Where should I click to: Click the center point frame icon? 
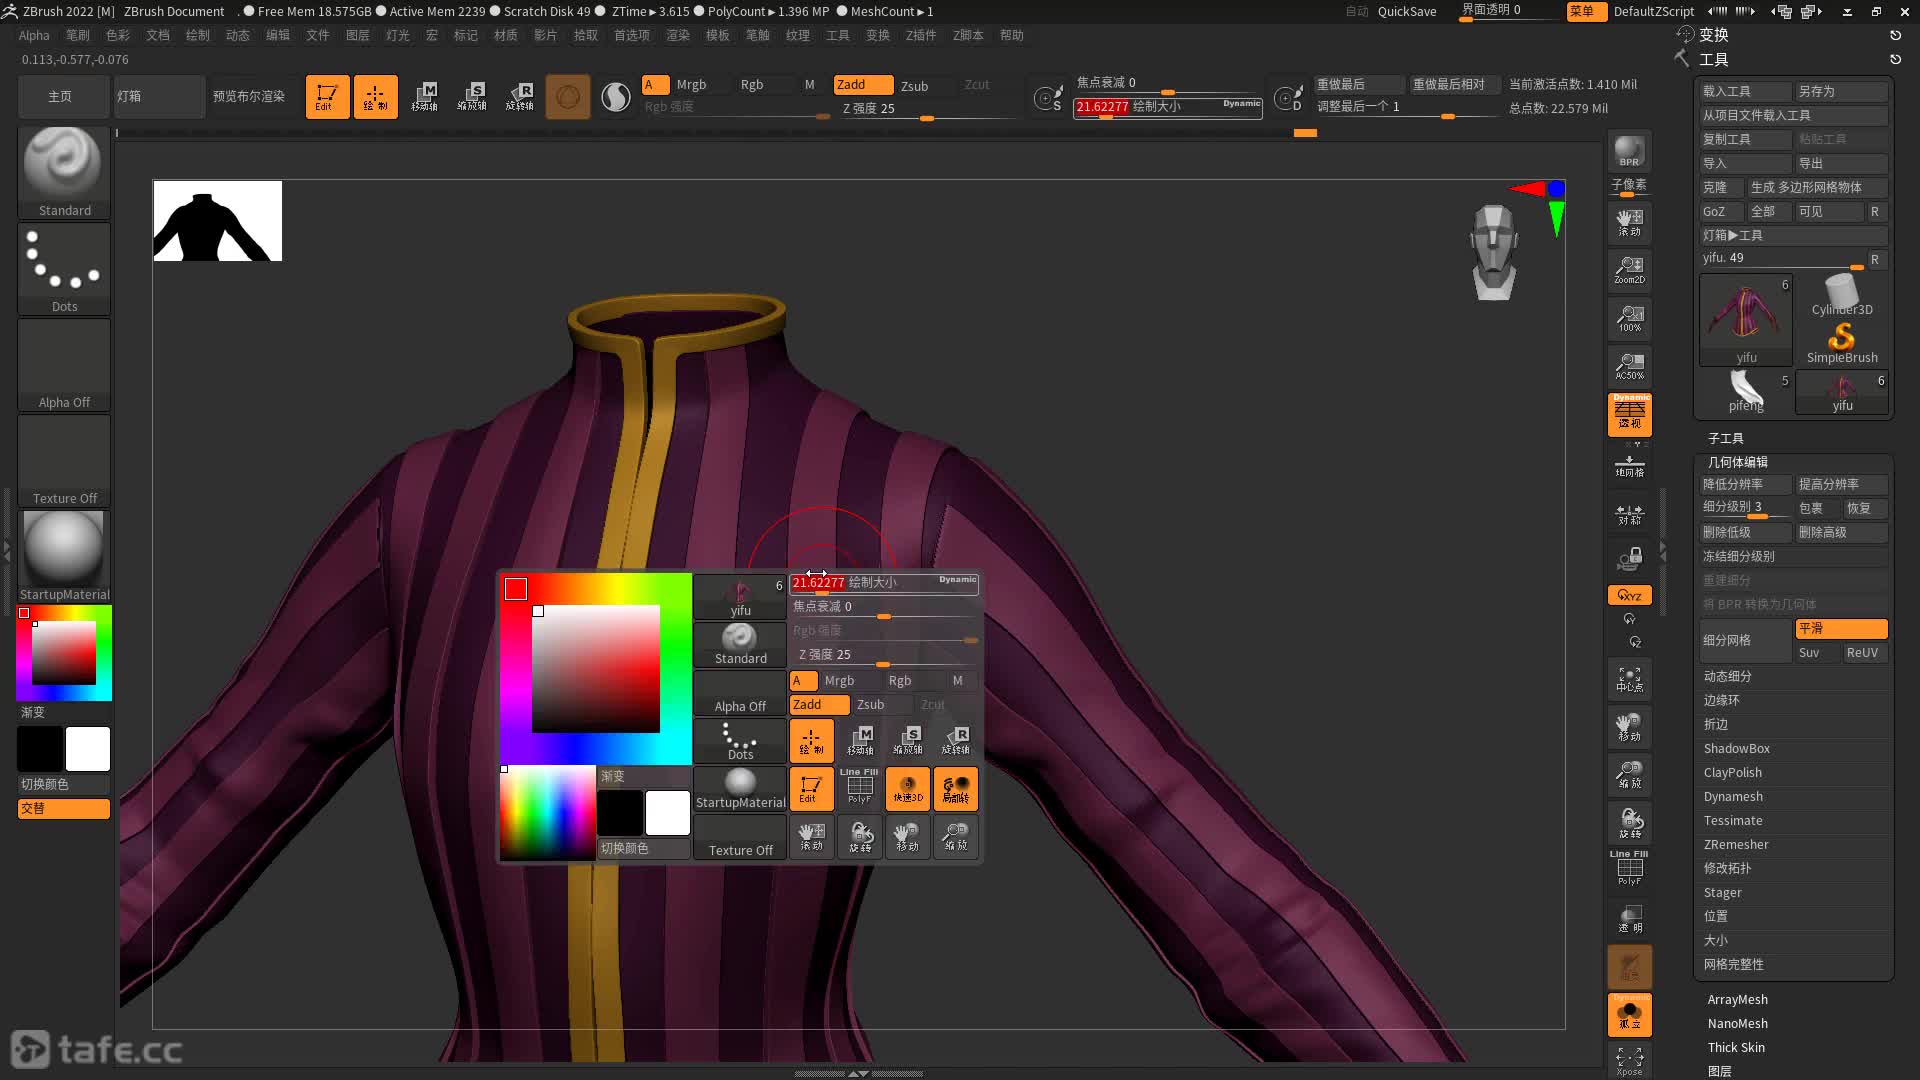[x=1629, y=680]
